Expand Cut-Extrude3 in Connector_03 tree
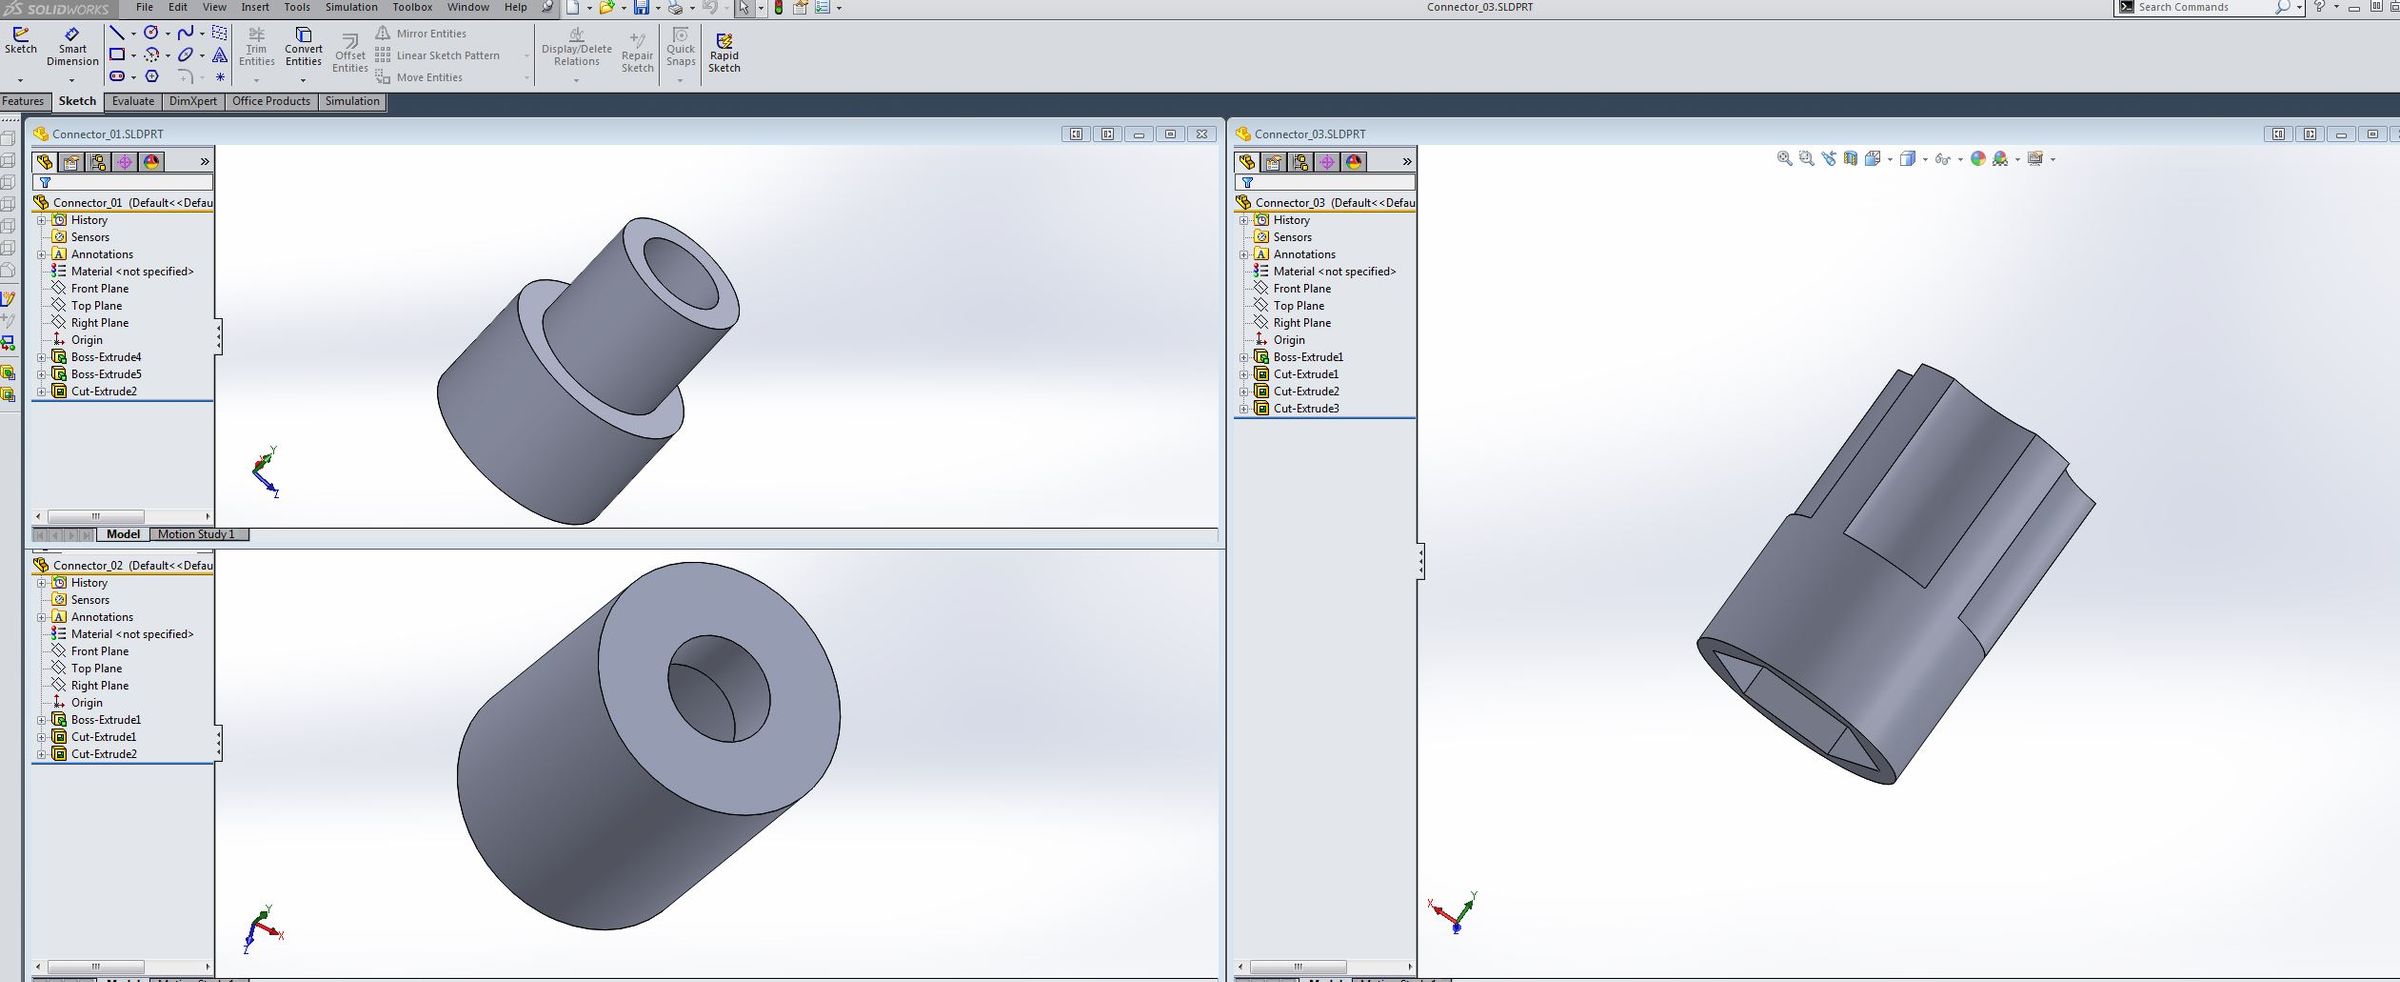Viewport: 2400px width, 982px height. pos(1244,409)
